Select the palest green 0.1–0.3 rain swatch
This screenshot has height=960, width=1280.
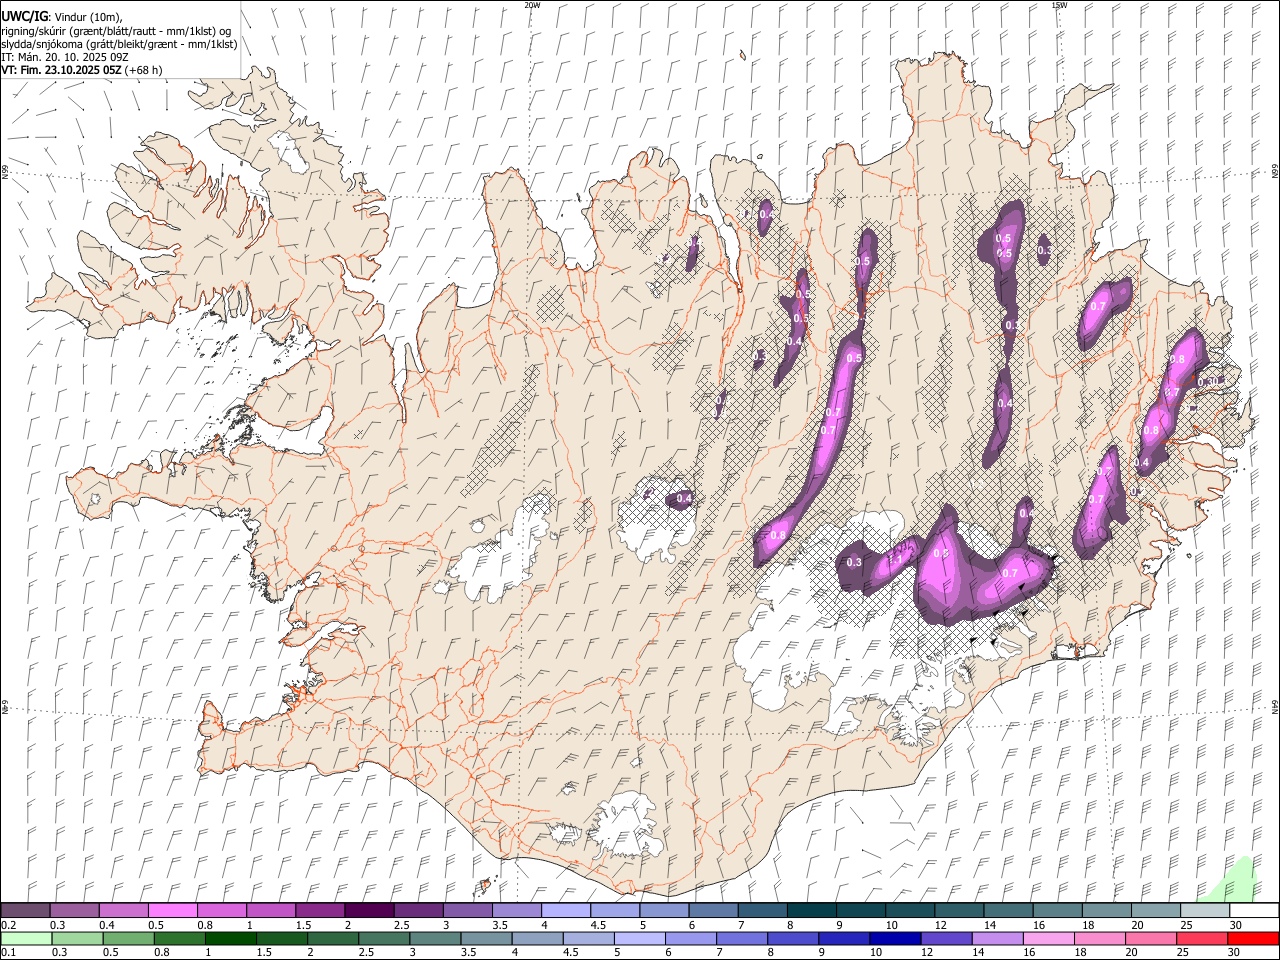click(x=26, y=938)
